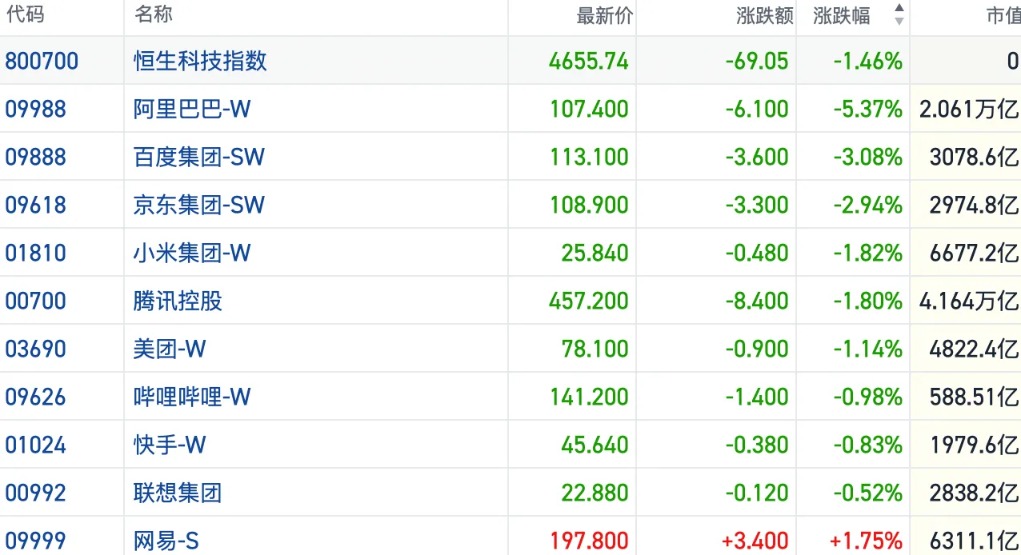
Task: Select market cap 6677.2亿
Action: coord(974,253)
